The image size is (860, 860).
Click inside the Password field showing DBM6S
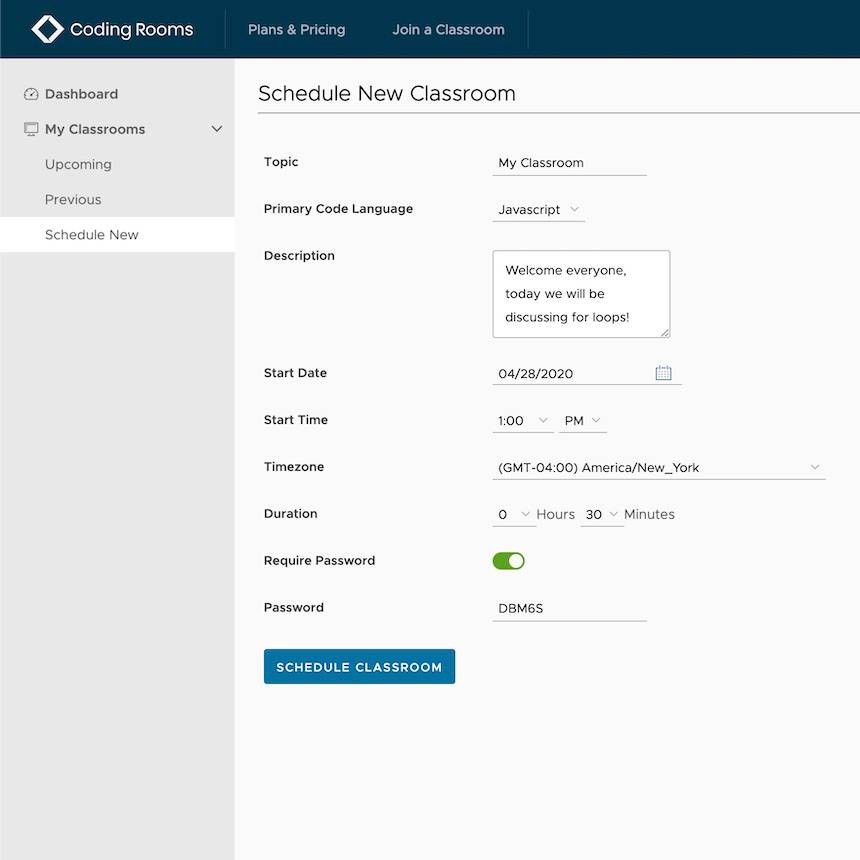tap(569, 607)
